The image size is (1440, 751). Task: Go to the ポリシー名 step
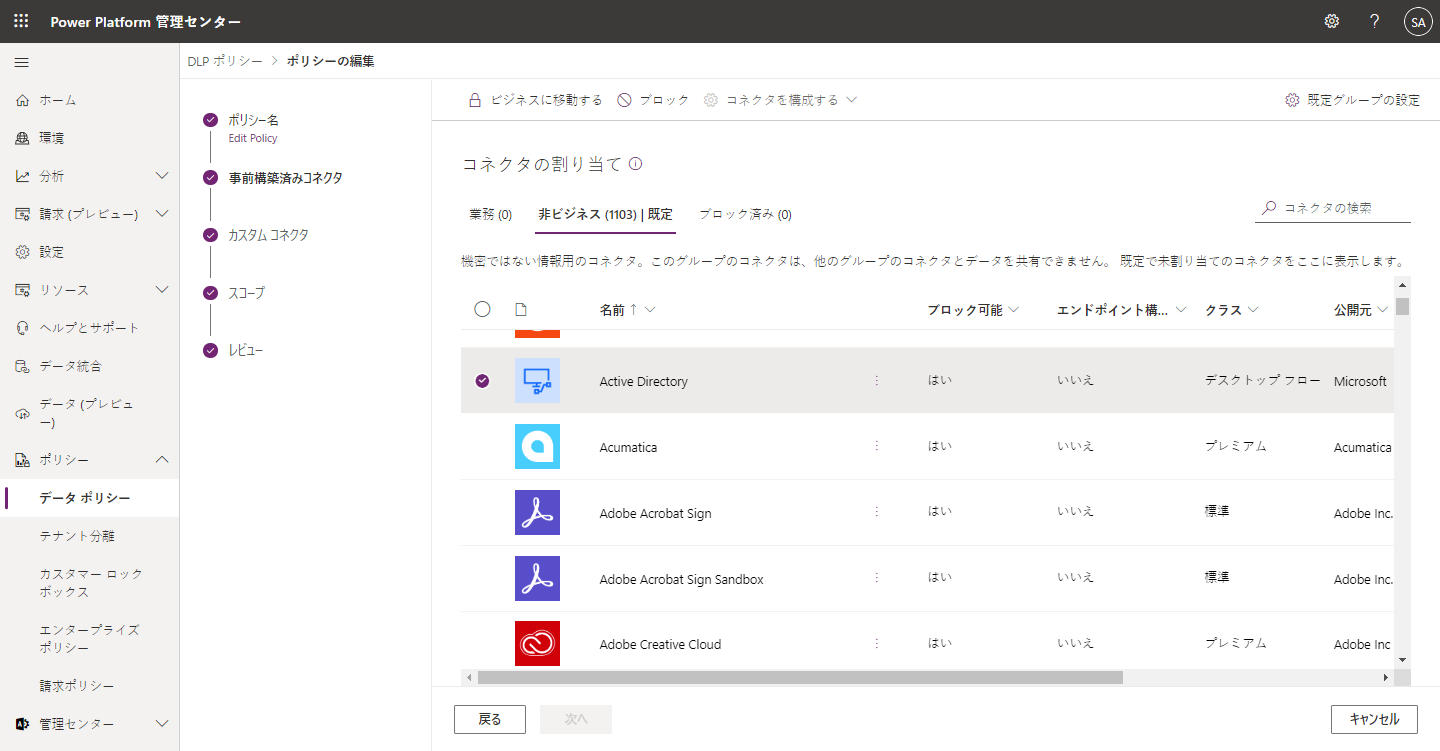pyautogui.click(x=253, y=120)
